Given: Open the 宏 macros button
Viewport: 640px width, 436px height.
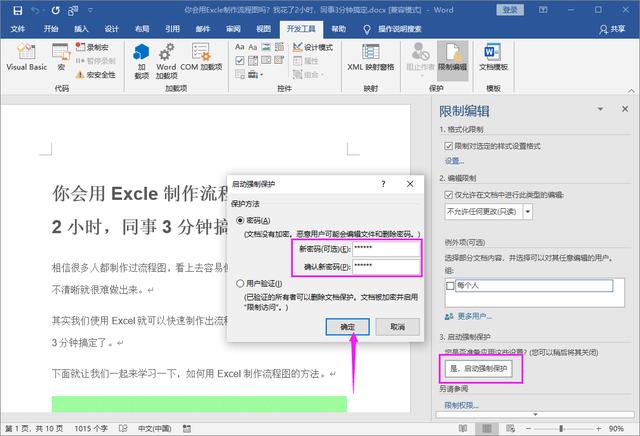Looking at the screenshot, I should pyautogui.click(x=61, y=58).
